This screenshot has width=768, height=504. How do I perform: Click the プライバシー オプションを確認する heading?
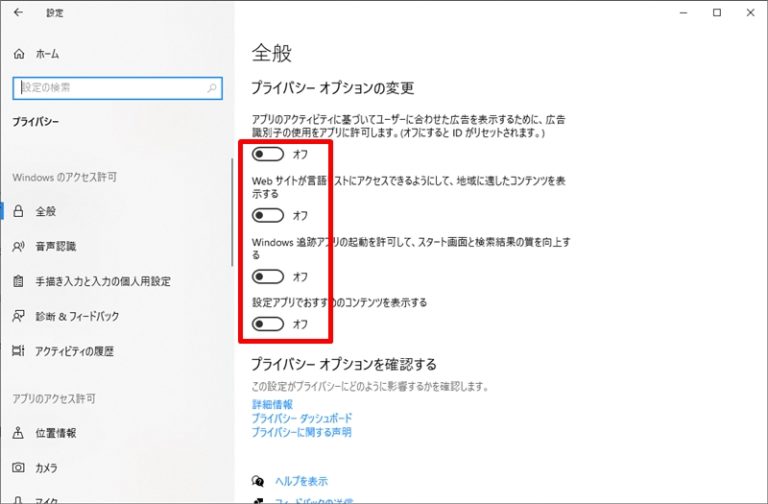[344, 364]
